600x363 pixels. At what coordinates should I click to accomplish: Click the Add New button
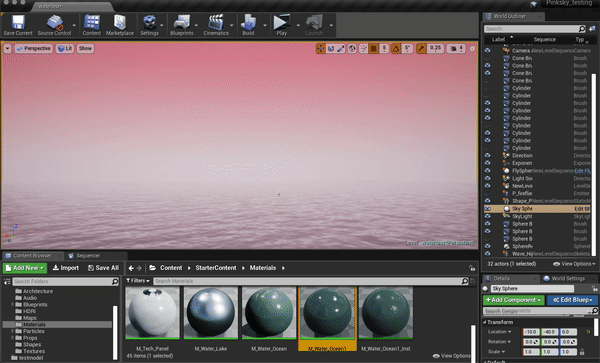(x=25, y=268)
